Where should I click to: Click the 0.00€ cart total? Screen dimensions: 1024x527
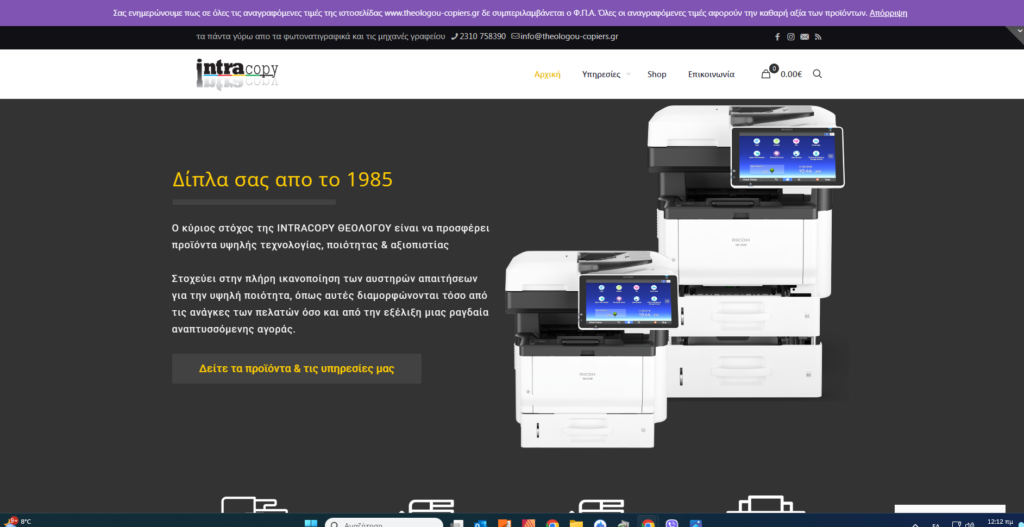click(x=791, y=74)
